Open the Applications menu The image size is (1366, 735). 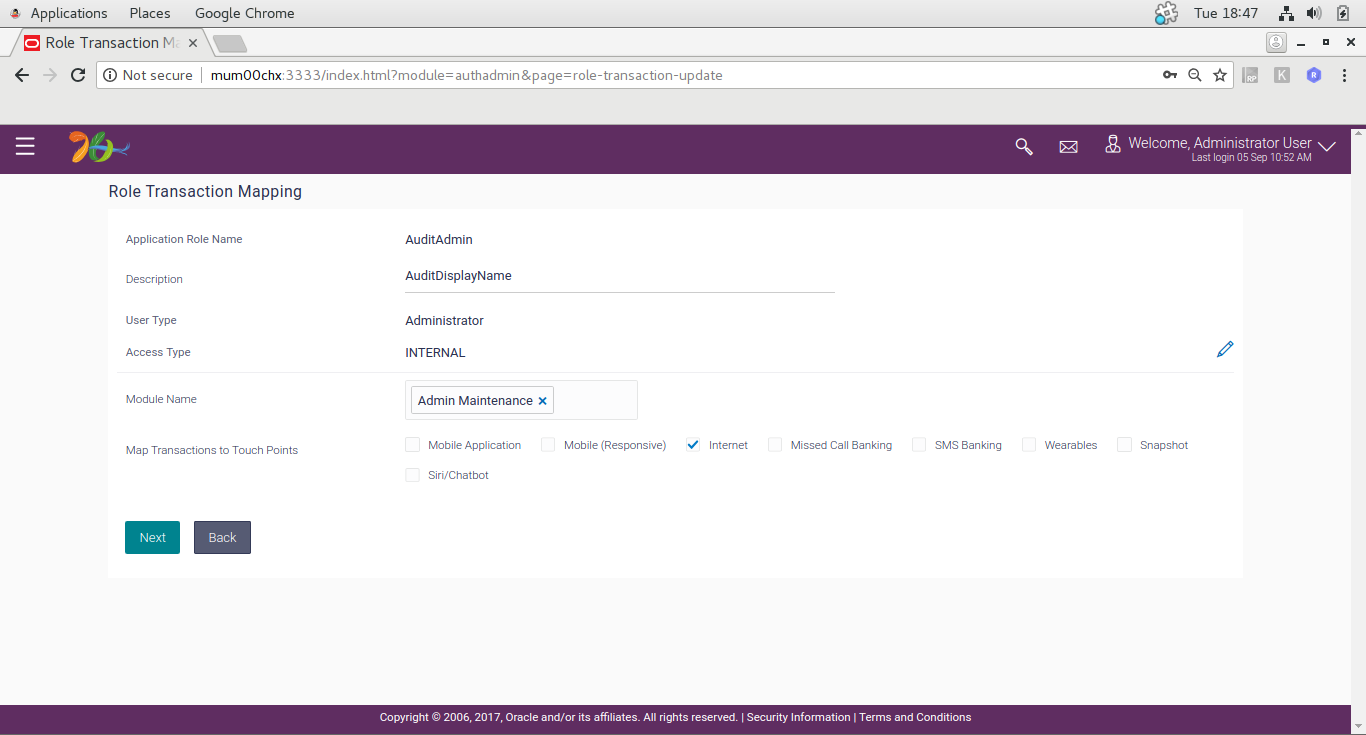pos(69,13)
